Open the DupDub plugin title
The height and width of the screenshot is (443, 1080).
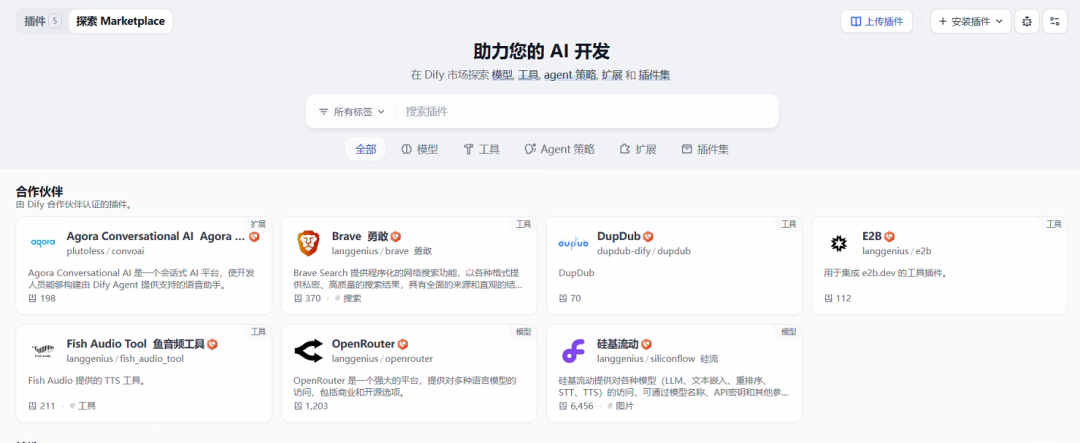click(619, 236)
